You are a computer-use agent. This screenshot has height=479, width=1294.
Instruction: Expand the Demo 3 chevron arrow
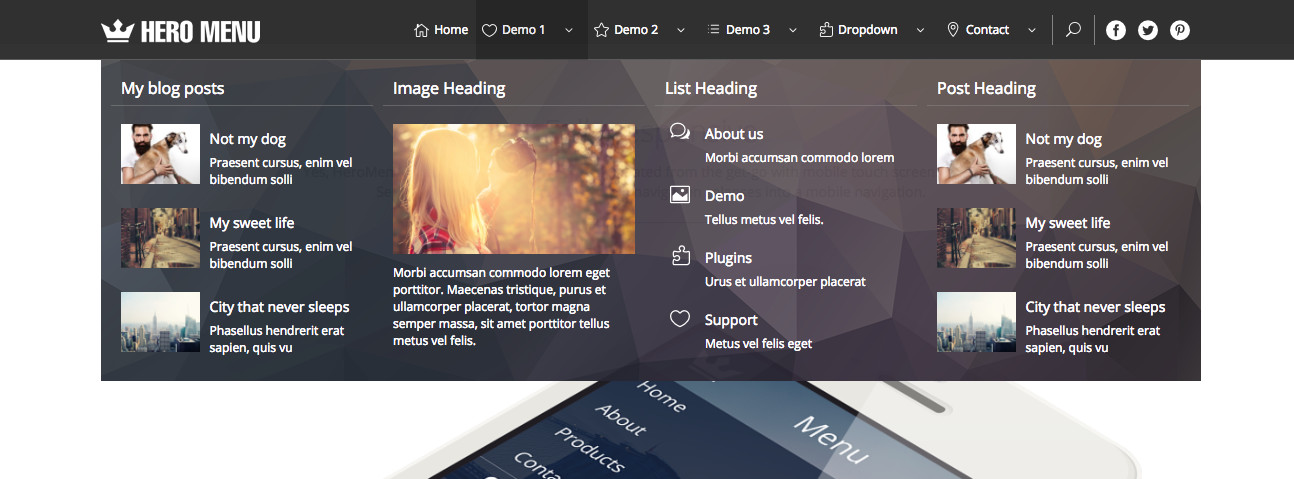(x=793, y=30)
